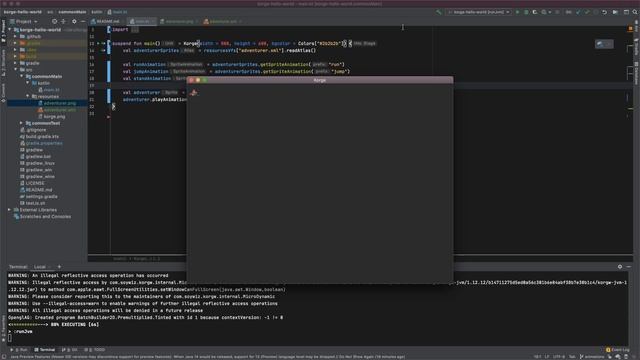
Task: Update project with the blue checkmark icon
Action: pyautogui.click(x=578, y=12)
